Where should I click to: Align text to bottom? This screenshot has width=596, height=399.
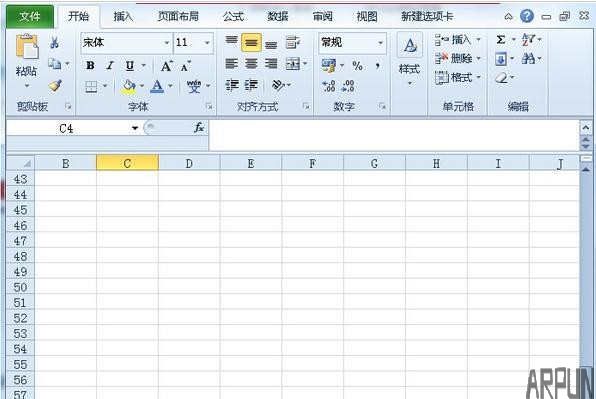pyautogui.click(x=271, y=44)
